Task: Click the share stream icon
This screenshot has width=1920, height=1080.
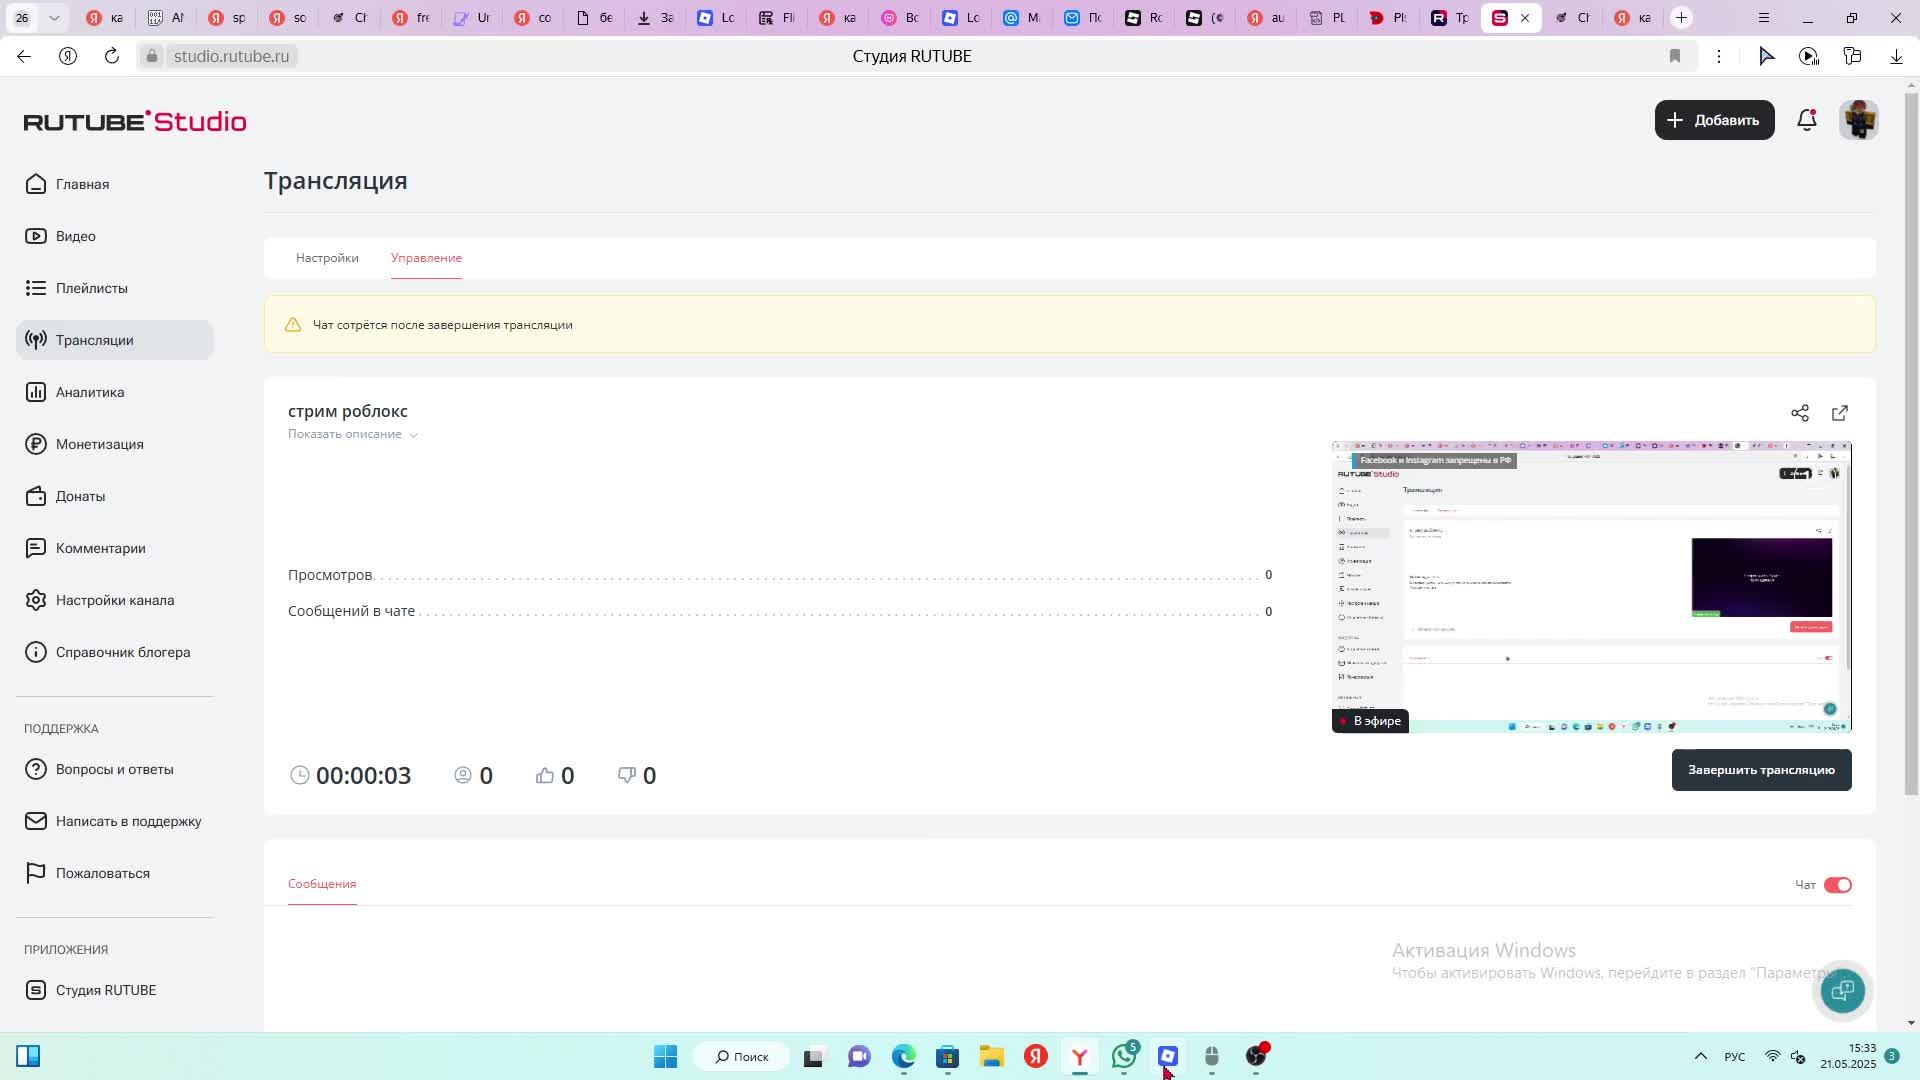Action: pos(1800,413)
